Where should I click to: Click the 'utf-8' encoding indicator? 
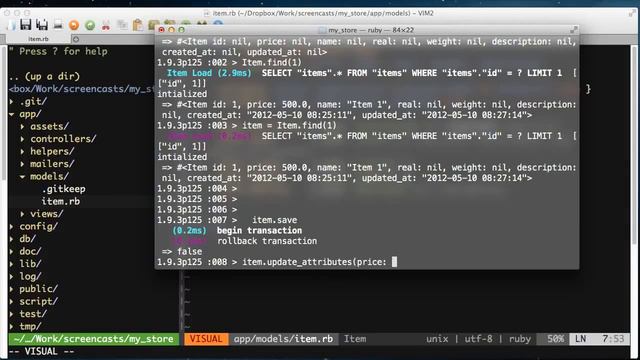coord(478,339)
